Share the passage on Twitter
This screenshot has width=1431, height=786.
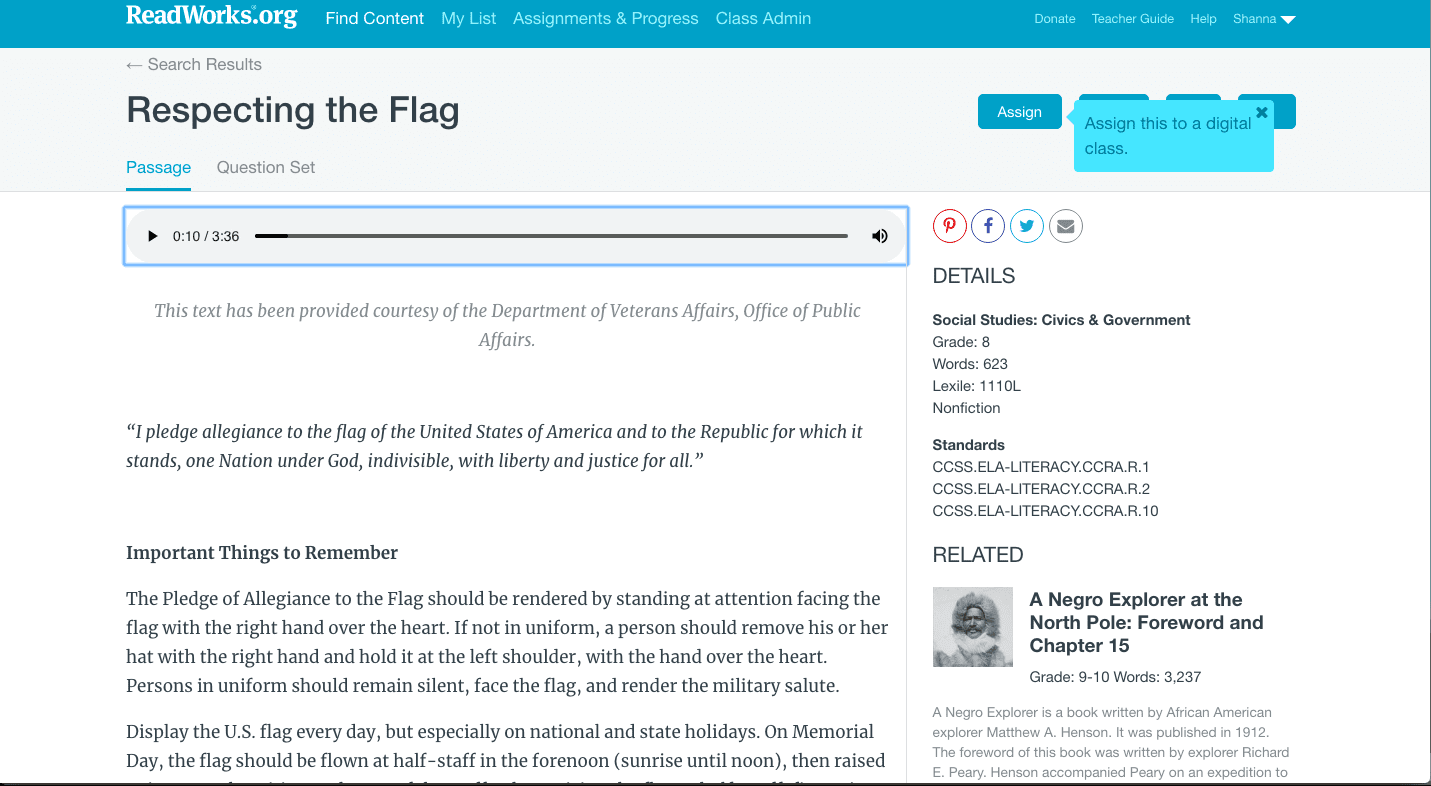tap(1027, 226)
